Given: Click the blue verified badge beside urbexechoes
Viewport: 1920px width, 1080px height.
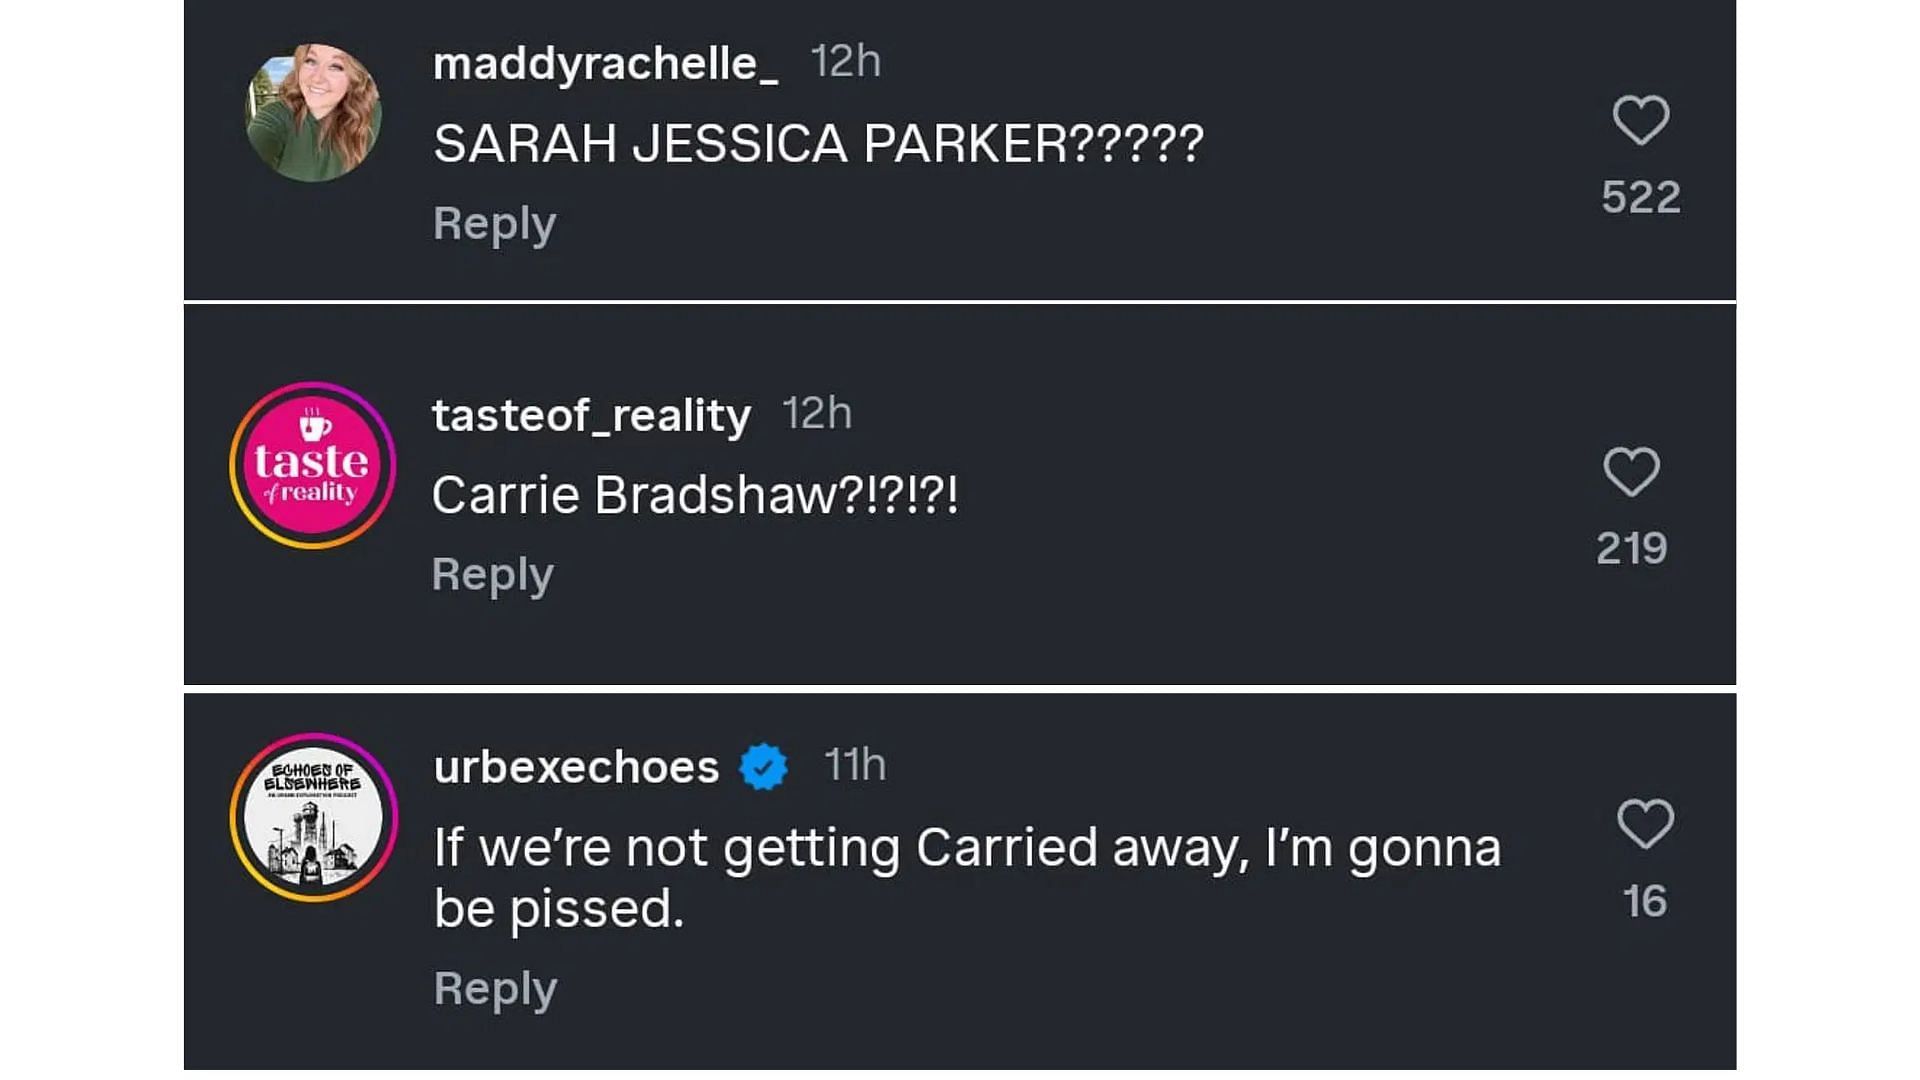Looking at the screenshot, I should (764, 767).
